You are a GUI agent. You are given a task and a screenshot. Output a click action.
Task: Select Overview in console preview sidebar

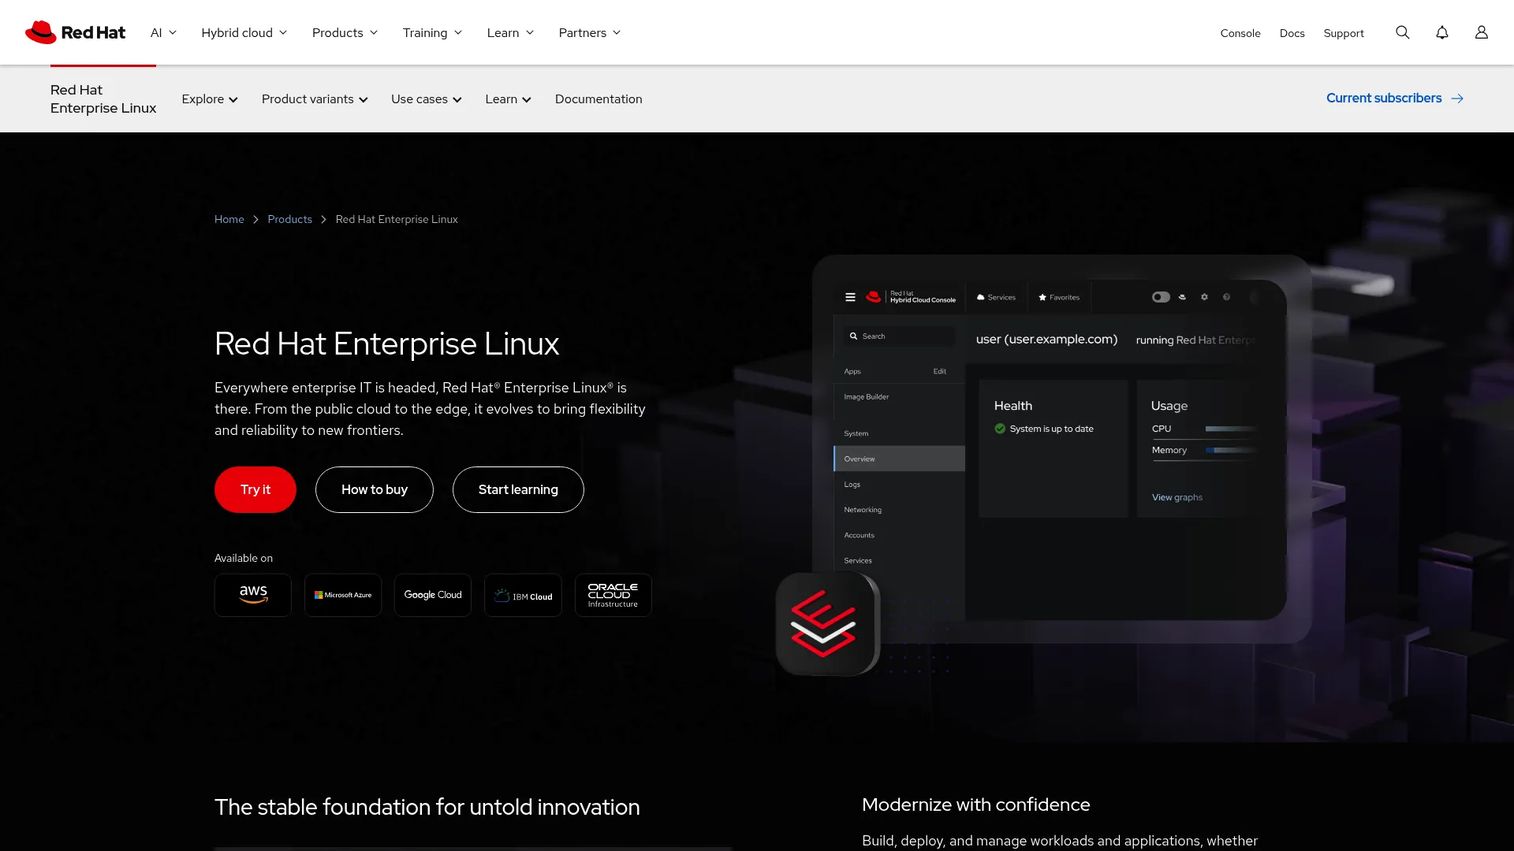(899, 459)
